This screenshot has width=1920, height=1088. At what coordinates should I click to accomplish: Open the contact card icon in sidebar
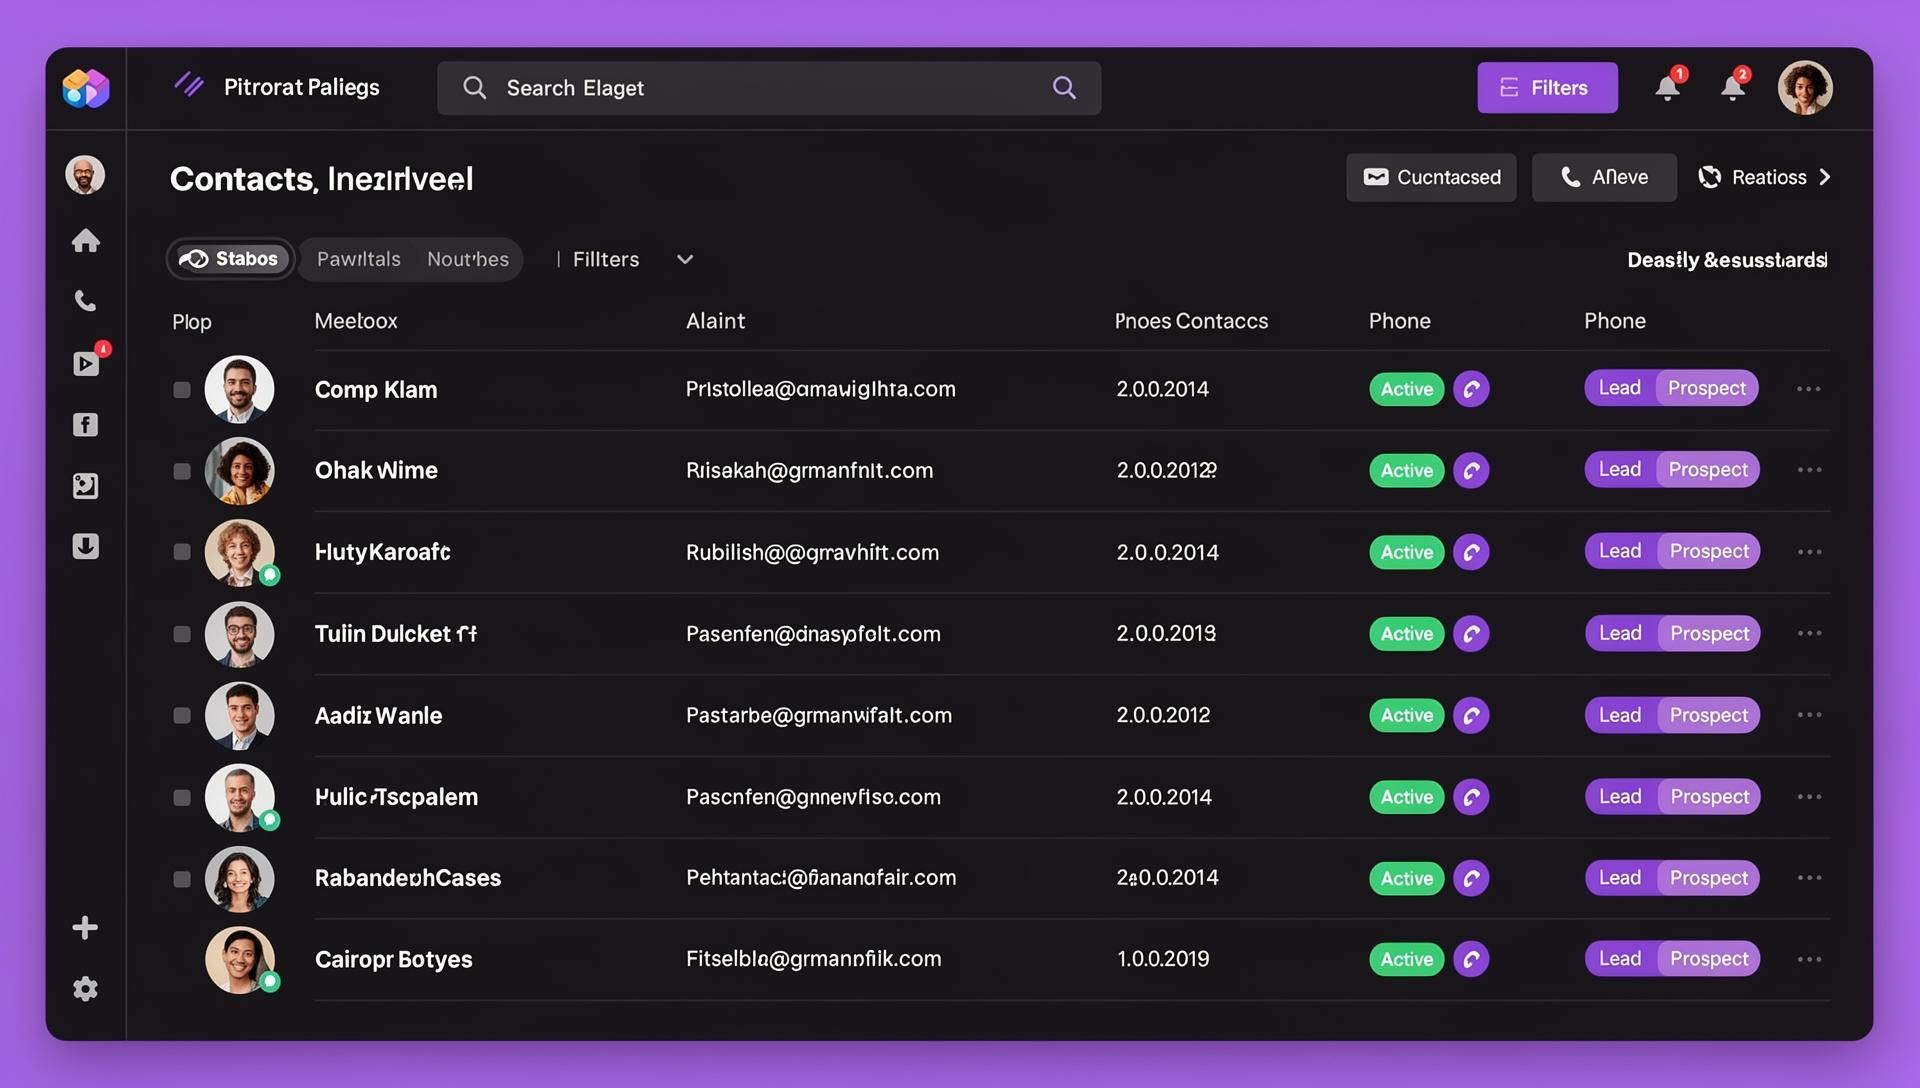pos(86,486)
